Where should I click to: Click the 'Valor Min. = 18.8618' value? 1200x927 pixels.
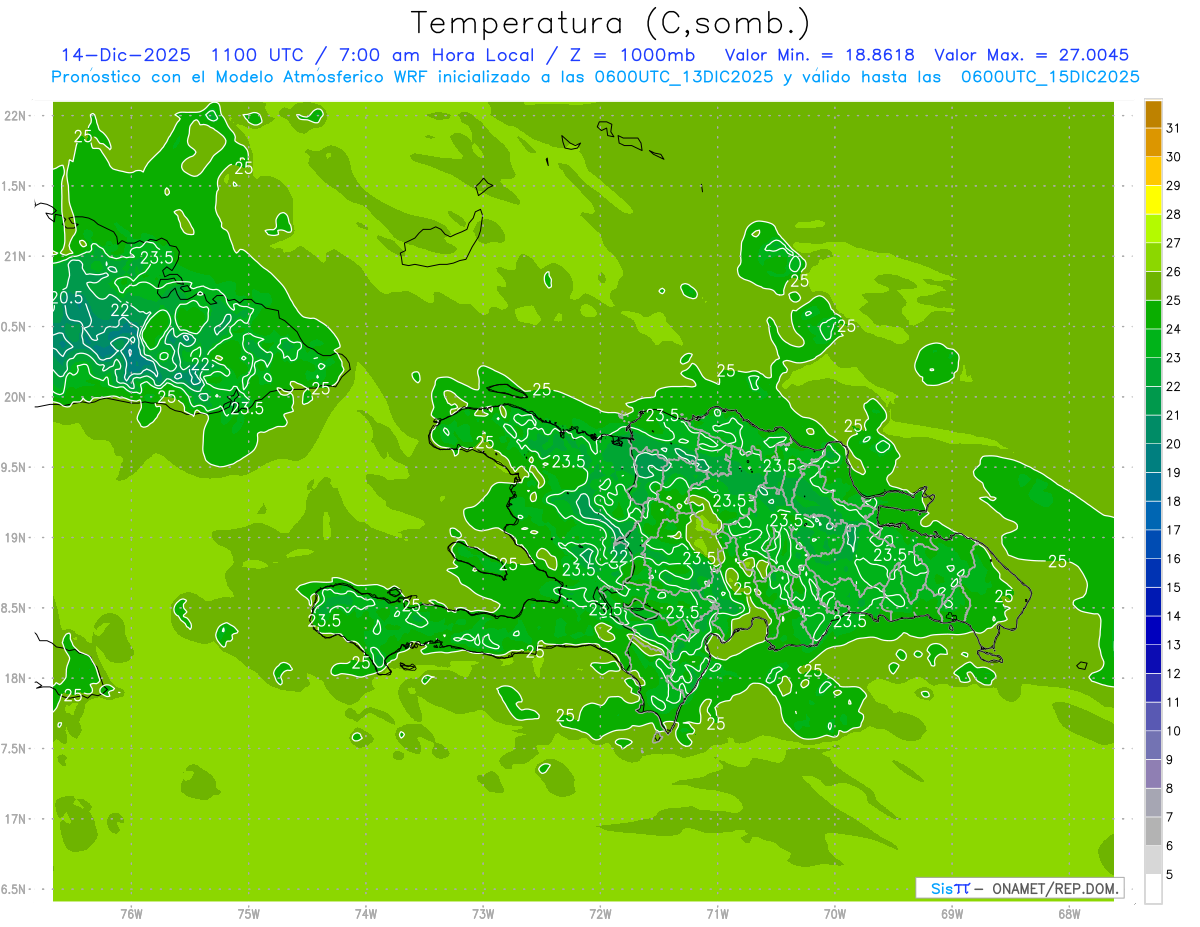(x=820, y=55)
